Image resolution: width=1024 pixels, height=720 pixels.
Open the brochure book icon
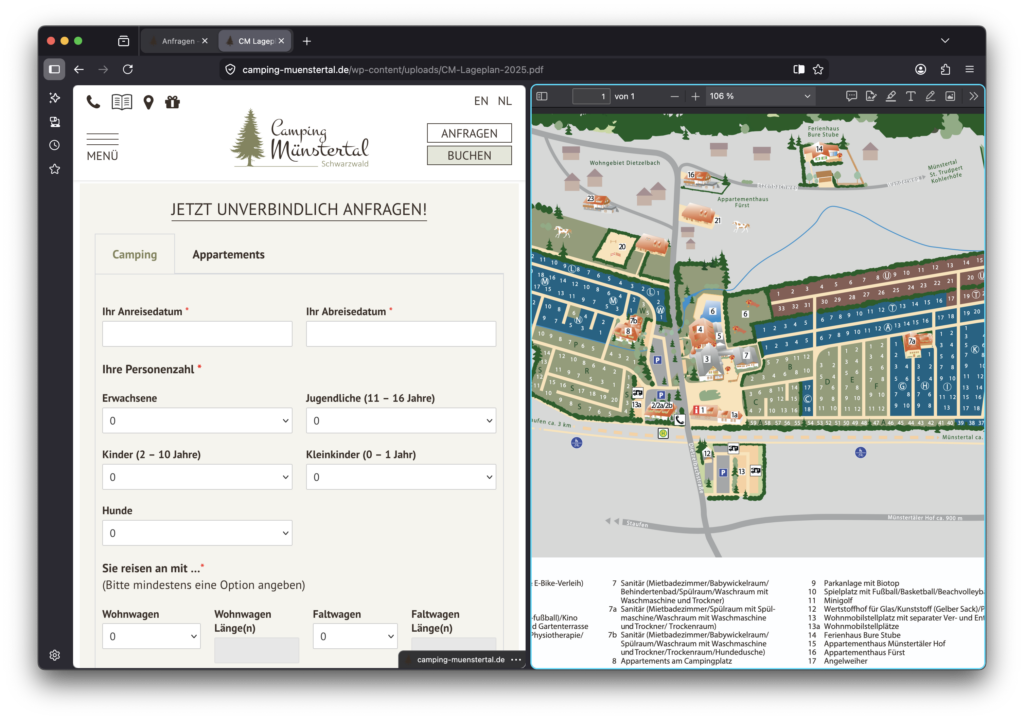pyautogui.click(x=121, y=101)
